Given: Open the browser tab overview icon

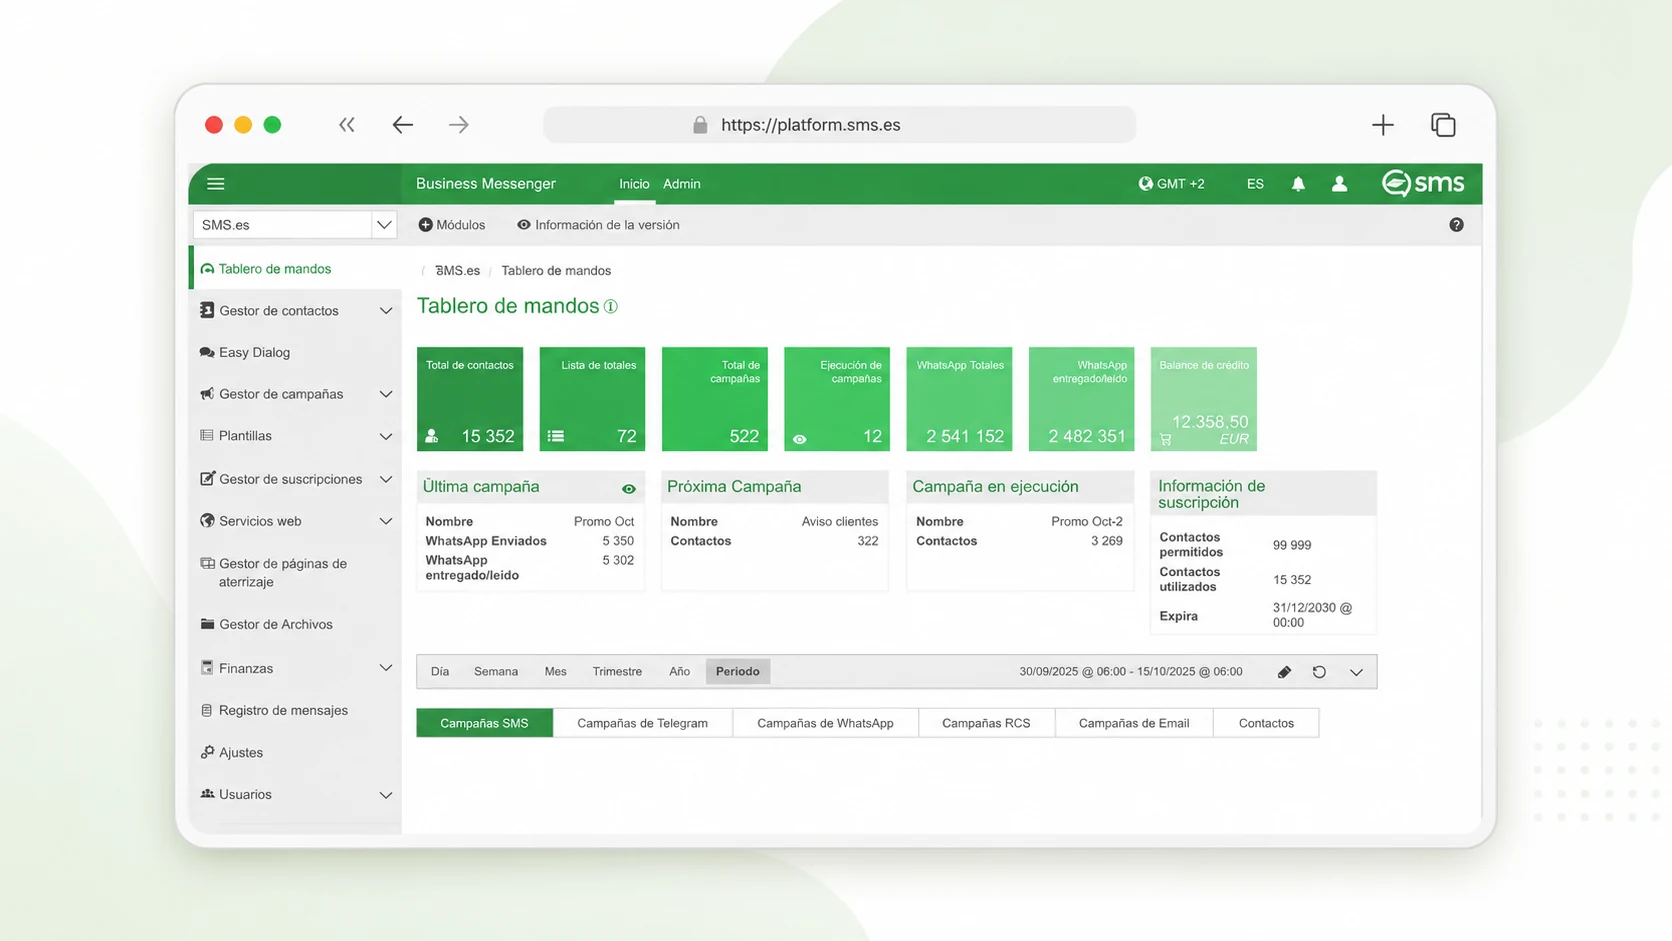Looking at the screenshot, I should point(1443,125).
